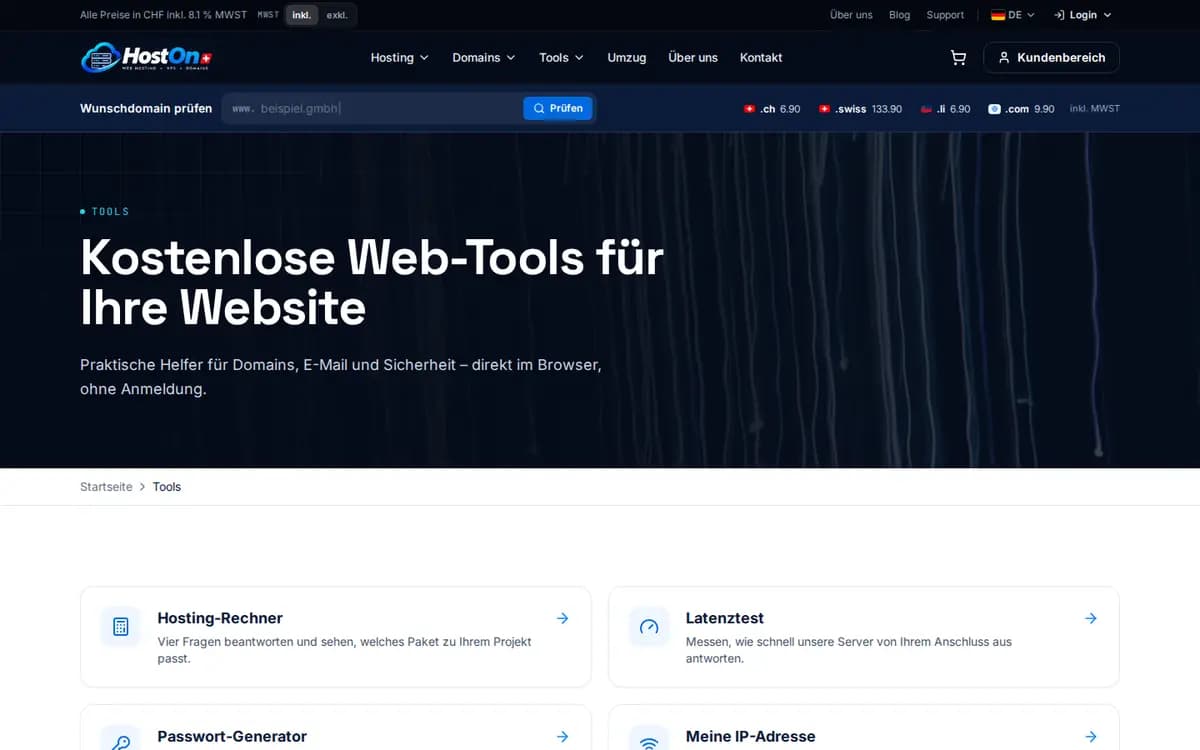Select the .com 9.90 domain price

coord(1021,109)
